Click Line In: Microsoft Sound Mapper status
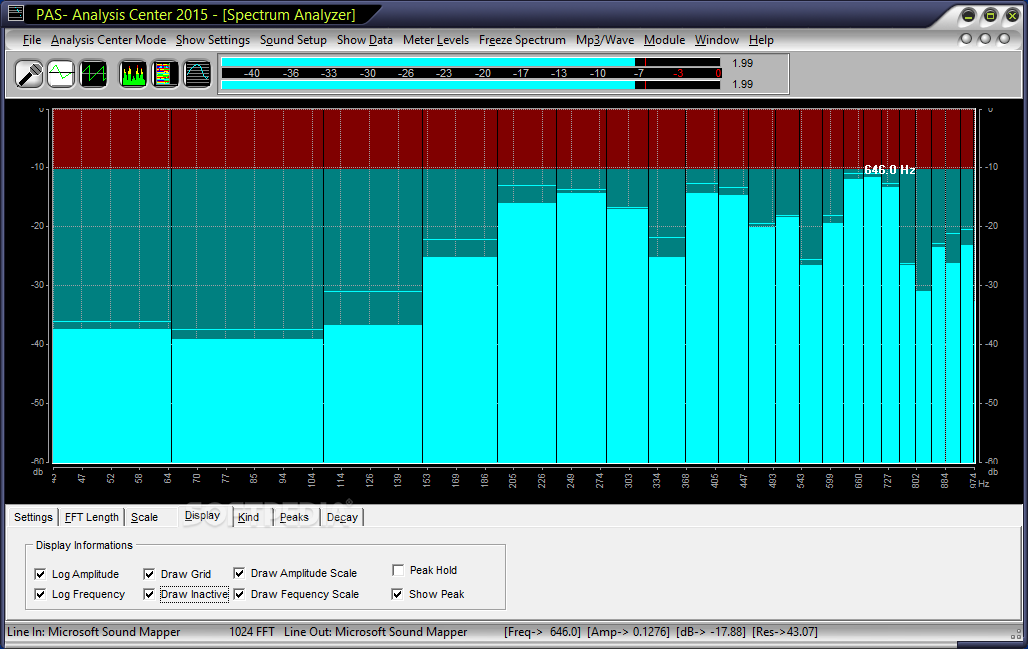Screen dimensions: 1028x649 click(x=94, y=632)
